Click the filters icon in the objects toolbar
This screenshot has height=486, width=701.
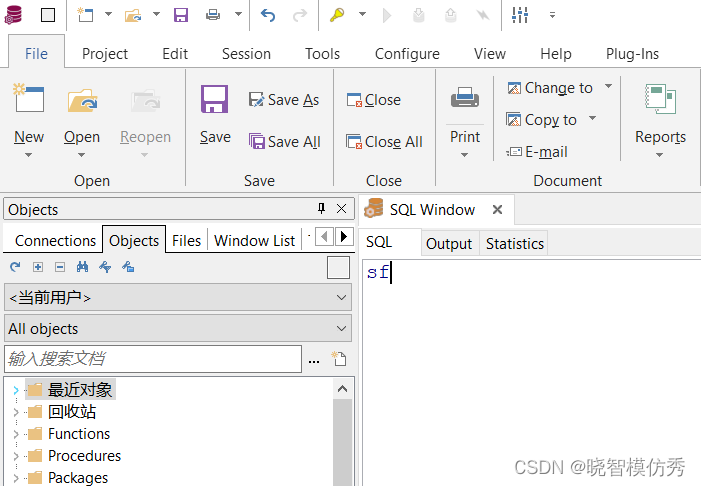point(105,267)
